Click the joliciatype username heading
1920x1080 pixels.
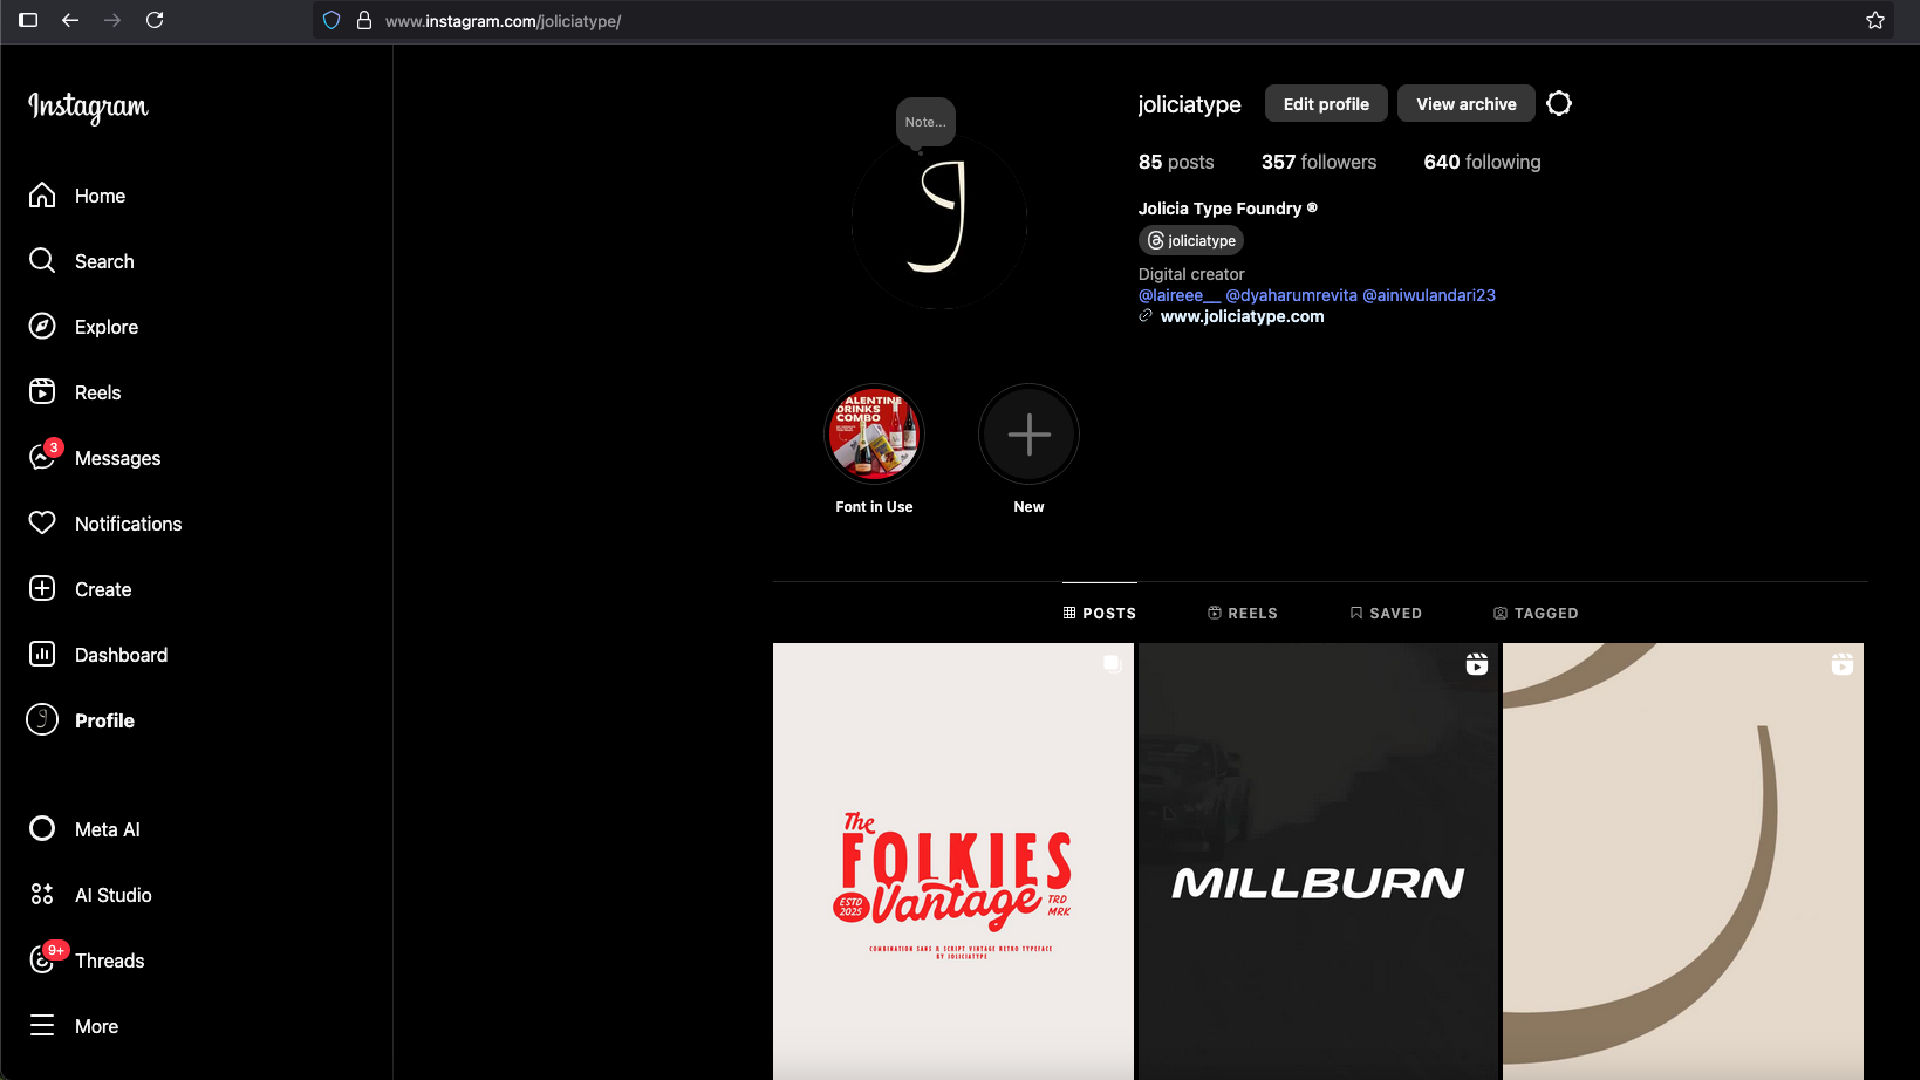point(1189,104)
